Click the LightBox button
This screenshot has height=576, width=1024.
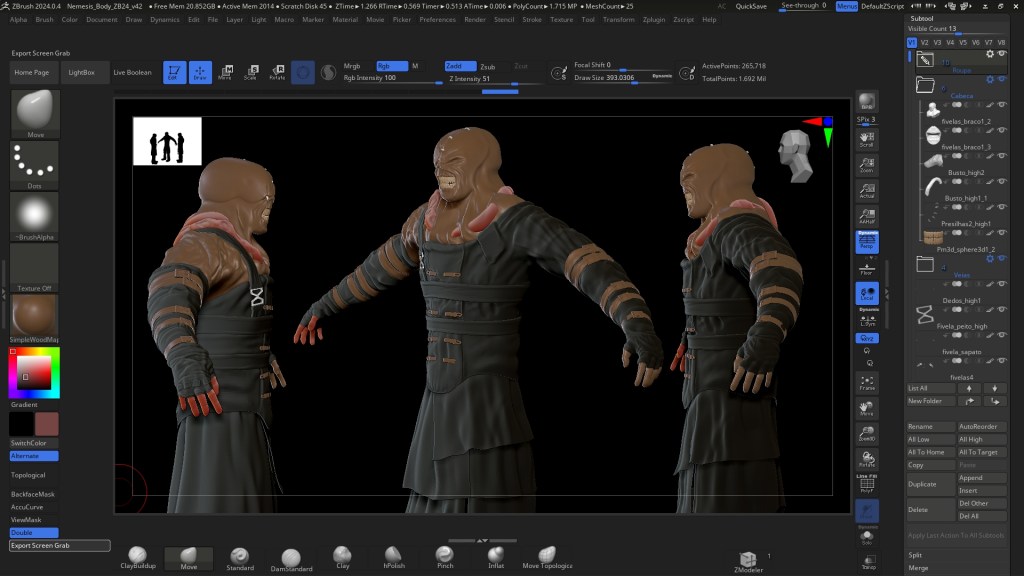coord(82,72)
